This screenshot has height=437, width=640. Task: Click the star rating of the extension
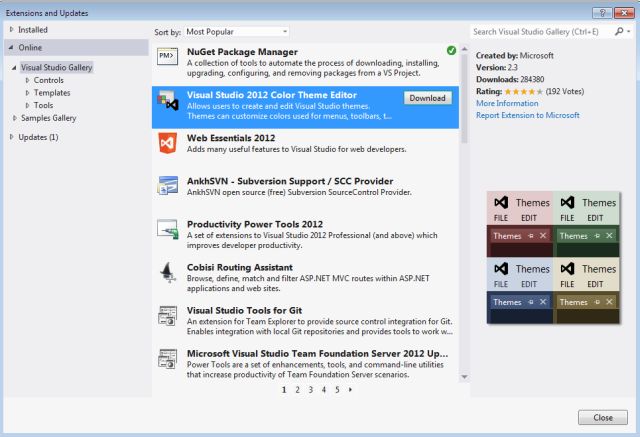coord(523,91)
